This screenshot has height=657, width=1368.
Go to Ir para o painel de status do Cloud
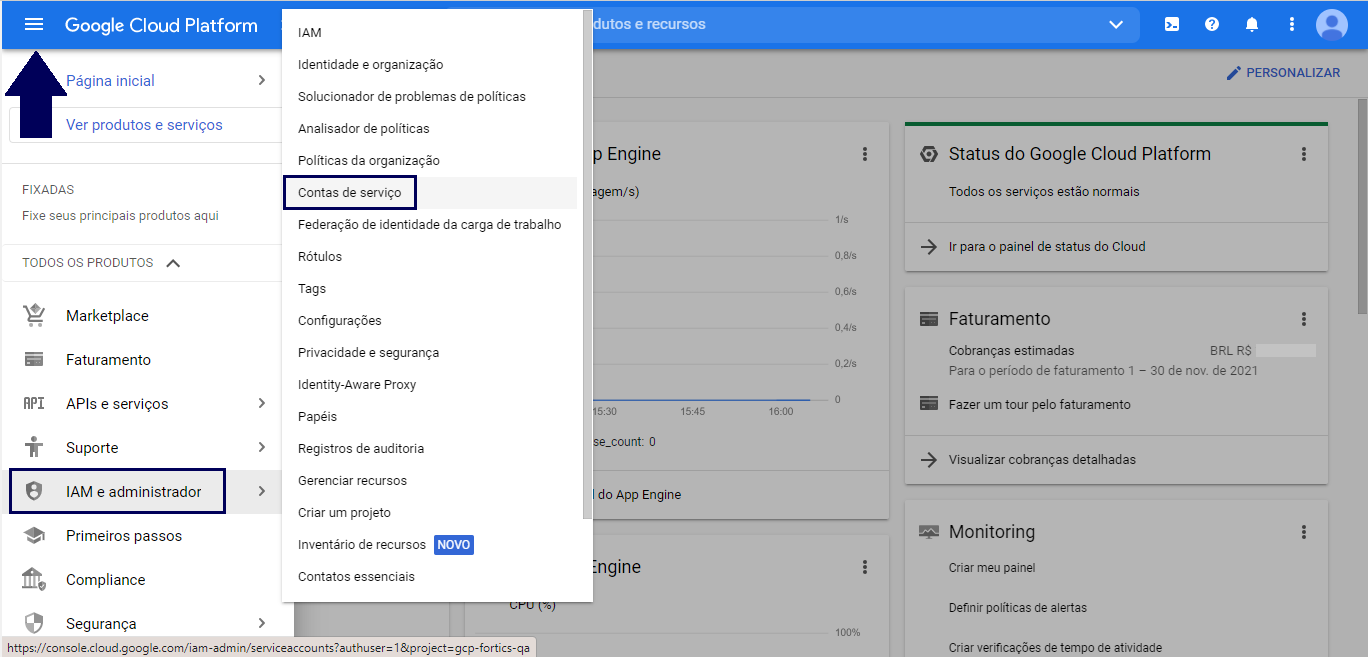pyautogui.click(x=1047, y=247)
